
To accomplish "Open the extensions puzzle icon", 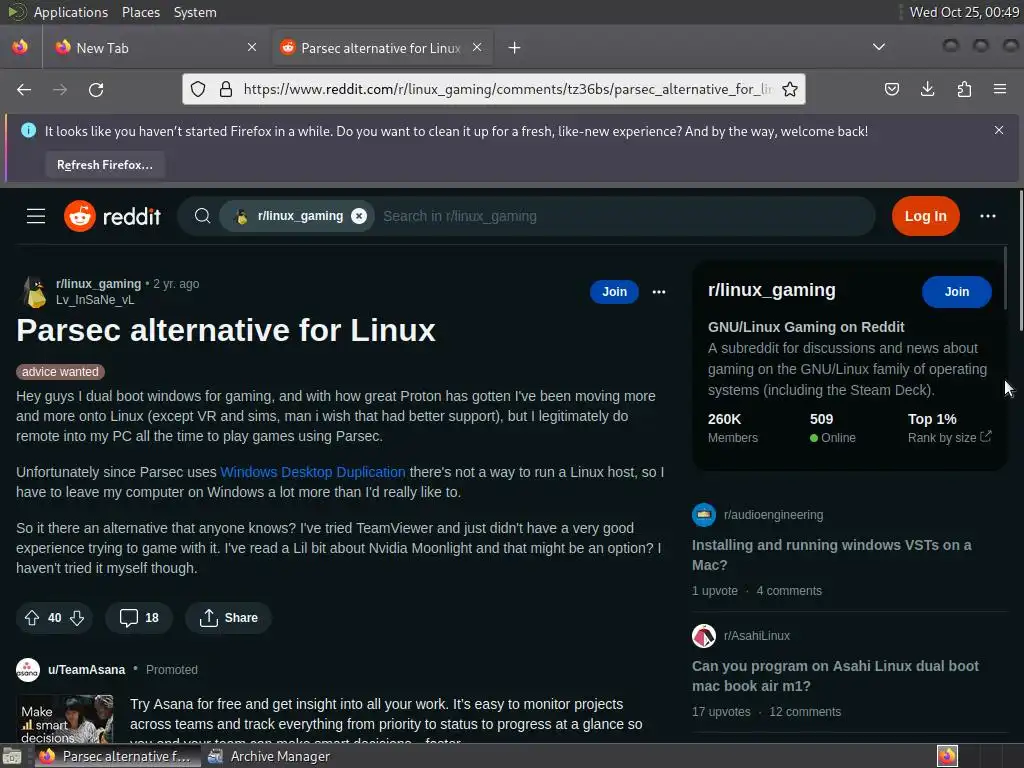I will tap(964, 89).
